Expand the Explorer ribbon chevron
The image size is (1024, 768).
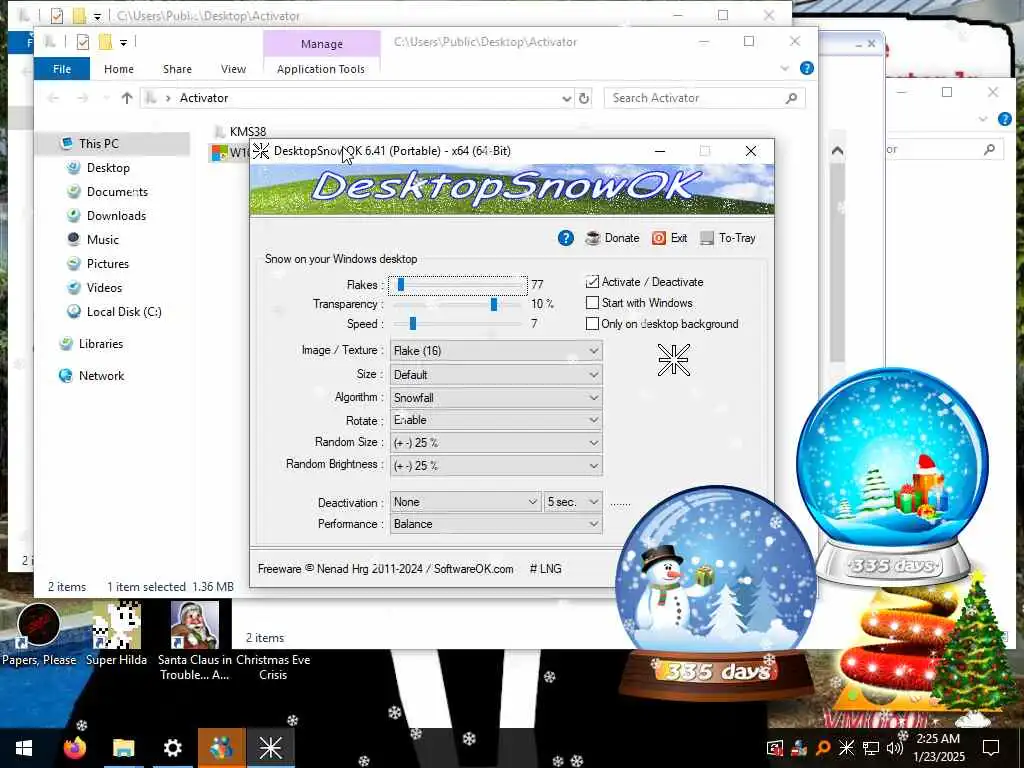click(784, 68)
